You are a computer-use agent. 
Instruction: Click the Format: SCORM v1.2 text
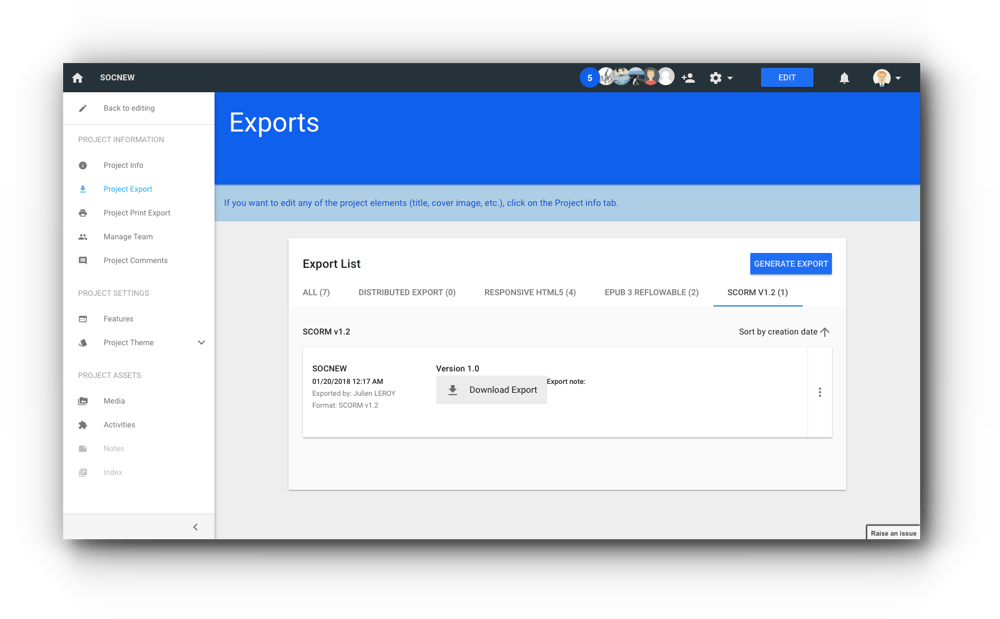pyautogui.click(x=345, y=405)
